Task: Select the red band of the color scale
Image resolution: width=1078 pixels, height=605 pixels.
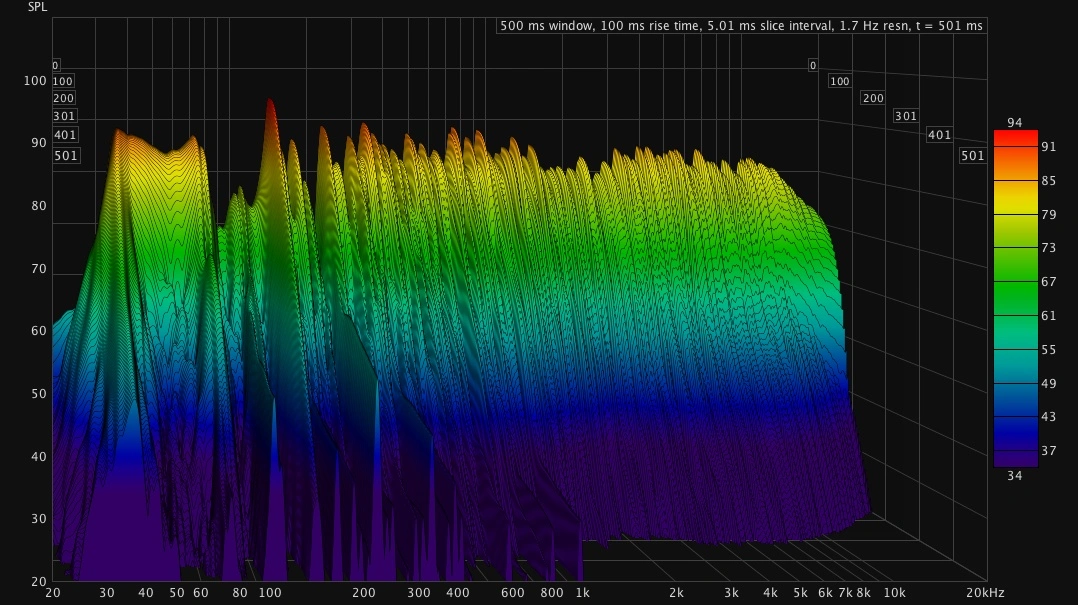Action: (x=1015, y=142)
